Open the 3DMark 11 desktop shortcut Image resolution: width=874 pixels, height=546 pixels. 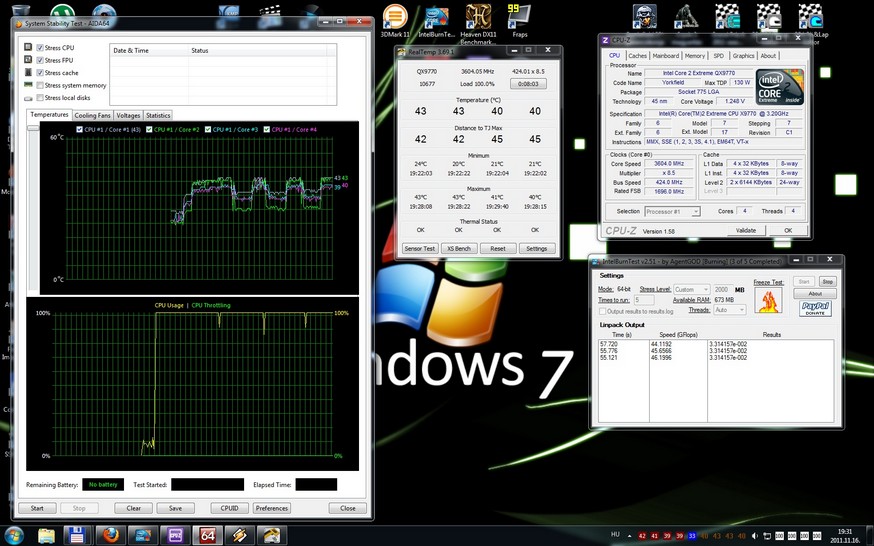395,21
